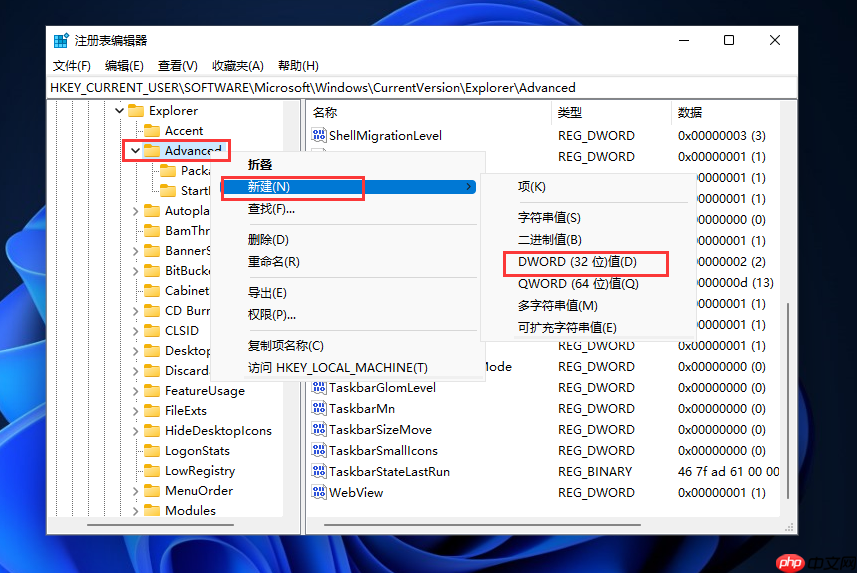Open the 帮助(H) menu
The height and width of the screenshot is (573, 857).
click(298, 66)
